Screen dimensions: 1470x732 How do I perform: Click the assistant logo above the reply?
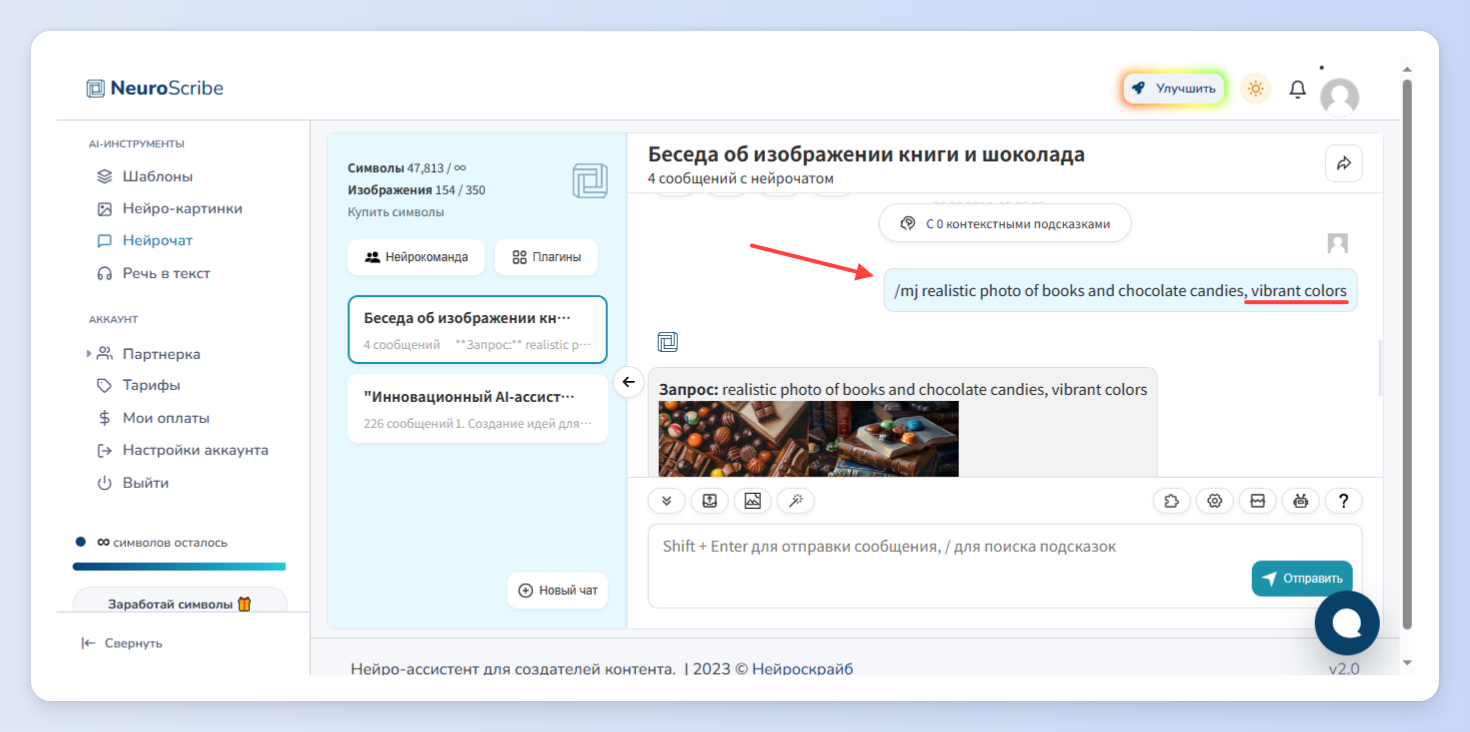[x=668, y=343]
